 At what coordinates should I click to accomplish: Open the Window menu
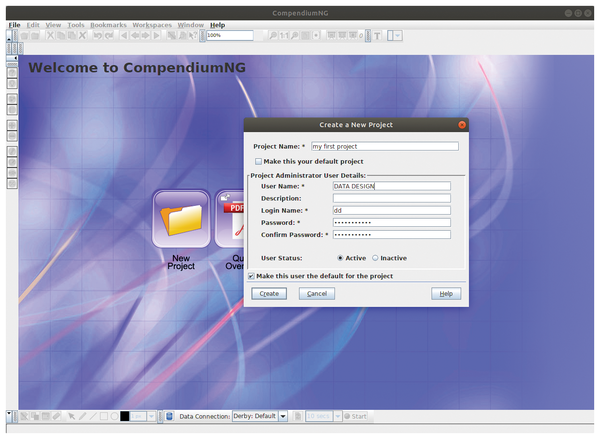(x=191, y=25)
